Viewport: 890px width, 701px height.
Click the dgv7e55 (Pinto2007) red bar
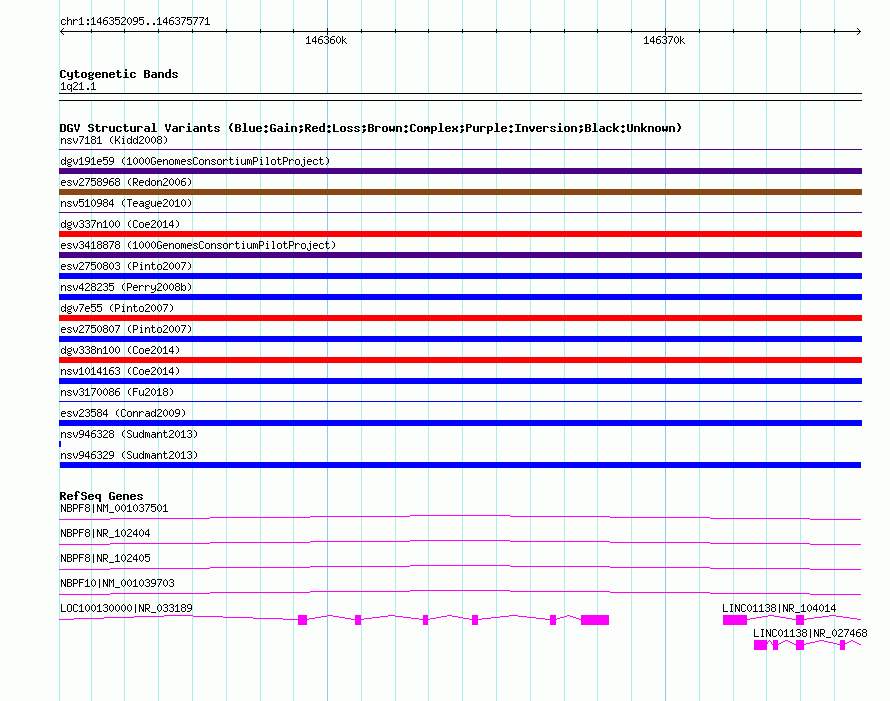[x=460, y=318]
